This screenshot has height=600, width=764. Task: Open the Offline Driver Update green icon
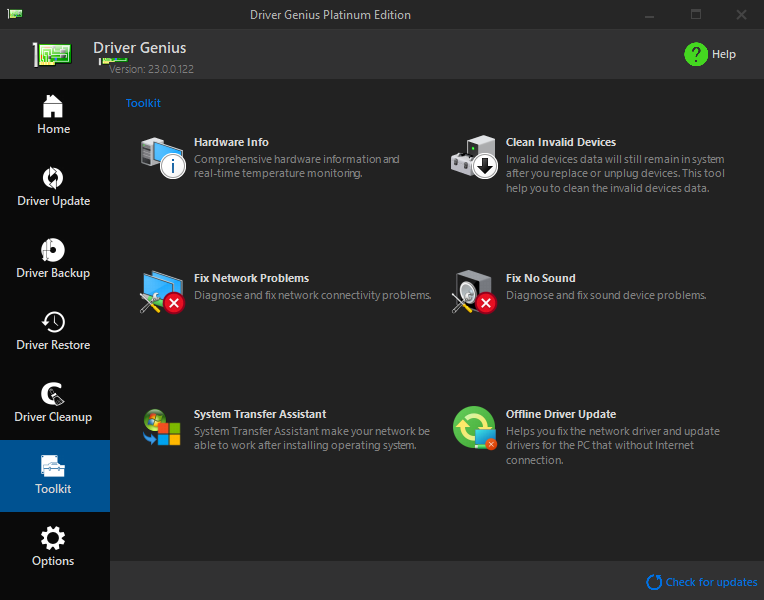[x=475, y=427]
